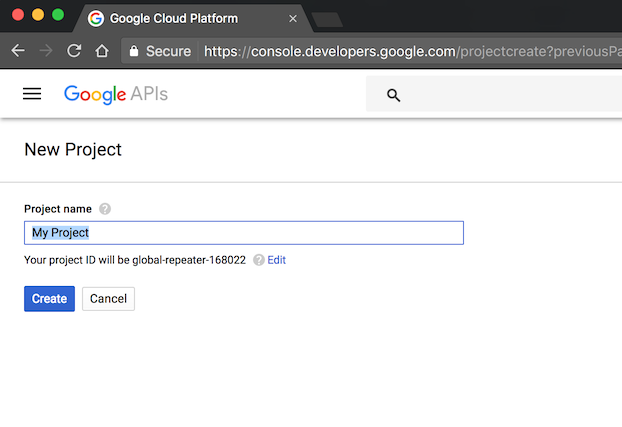
Task: Click the magnifying glass search icon
Action: [x=393, y=95]
